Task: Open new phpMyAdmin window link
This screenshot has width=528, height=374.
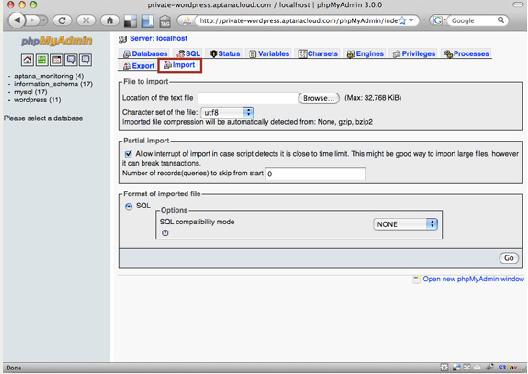Action: coord(473,279)
